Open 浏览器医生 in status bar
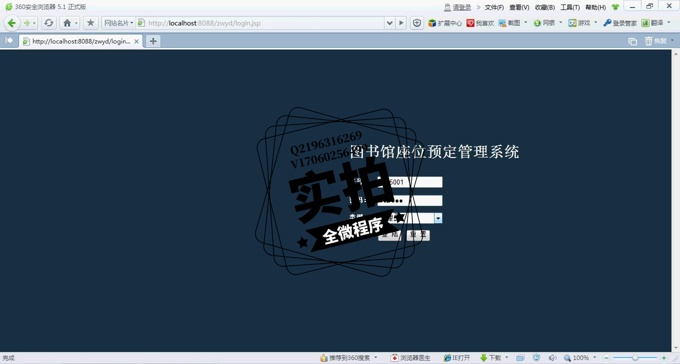The width and height of the screenshot is (680, 364). click(410, 358)
